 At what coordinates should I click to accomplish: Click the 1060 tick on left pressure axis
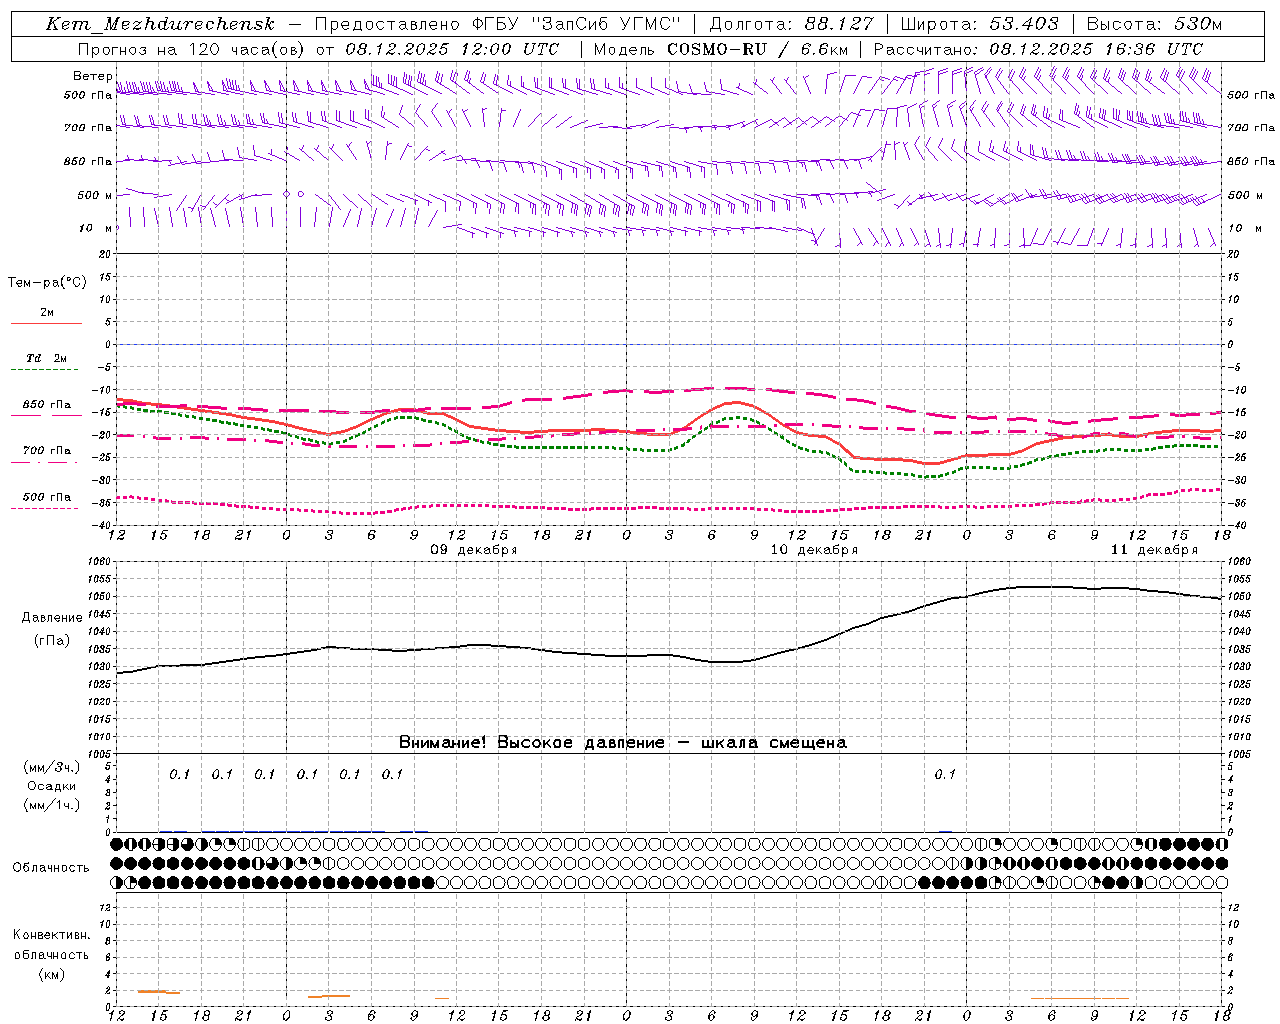98,562
